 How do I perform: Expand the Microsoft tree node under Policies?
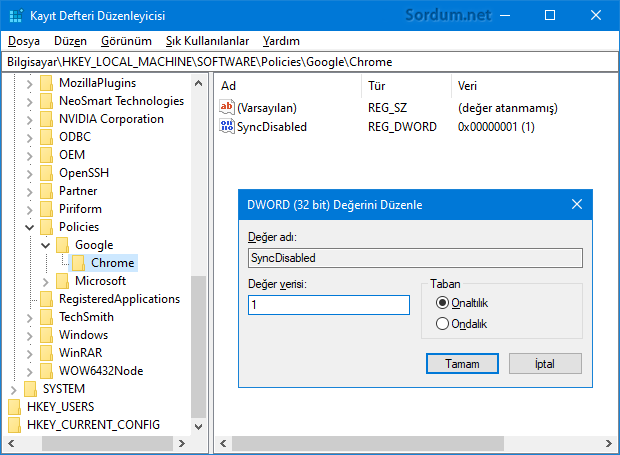click(x=45, y=282)
